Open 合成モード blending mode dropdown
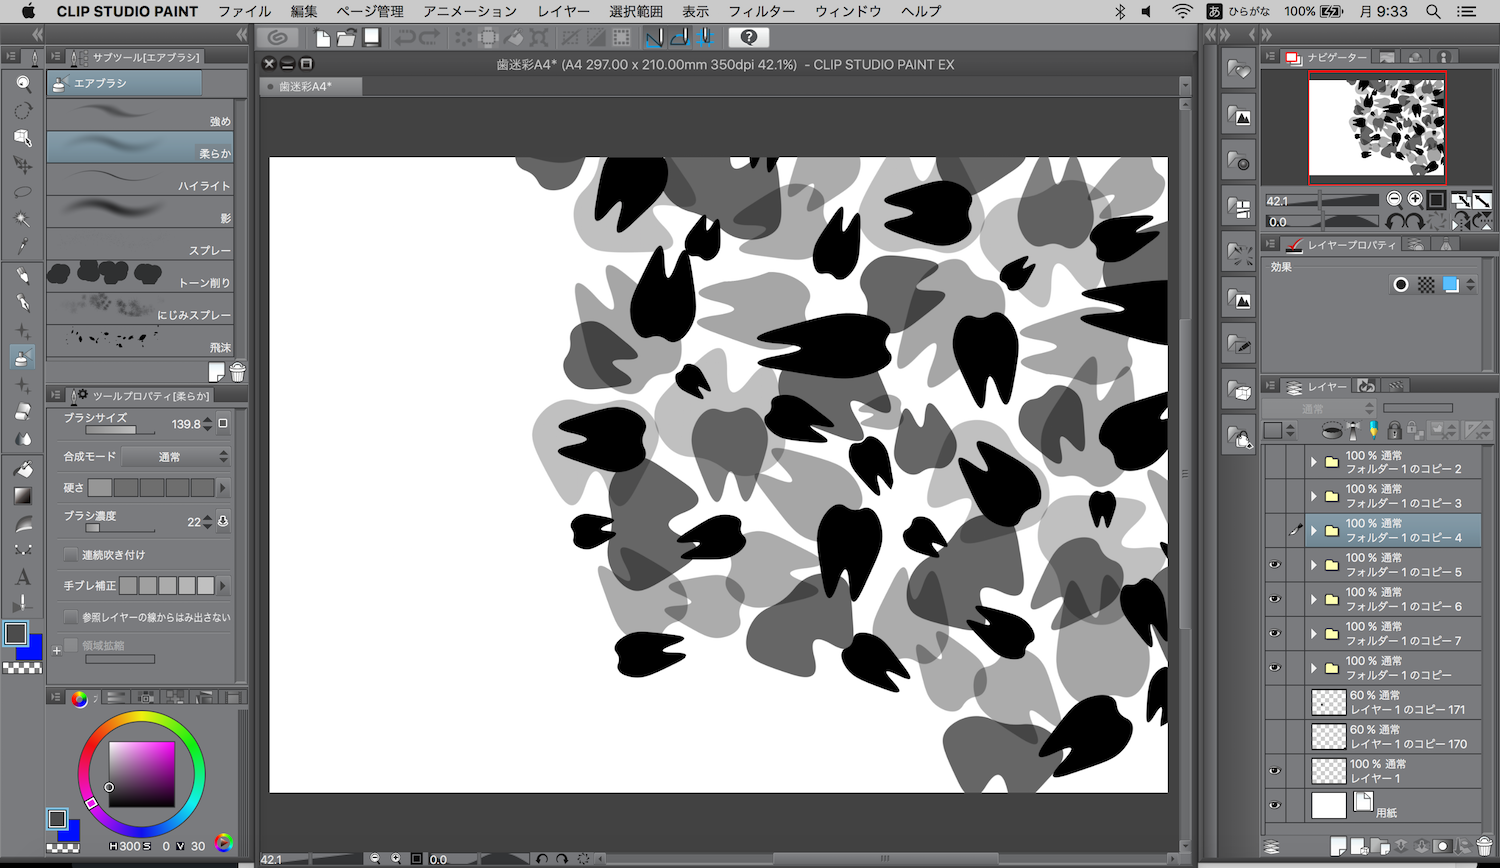The image size is (1500, 868). [176, 456]
